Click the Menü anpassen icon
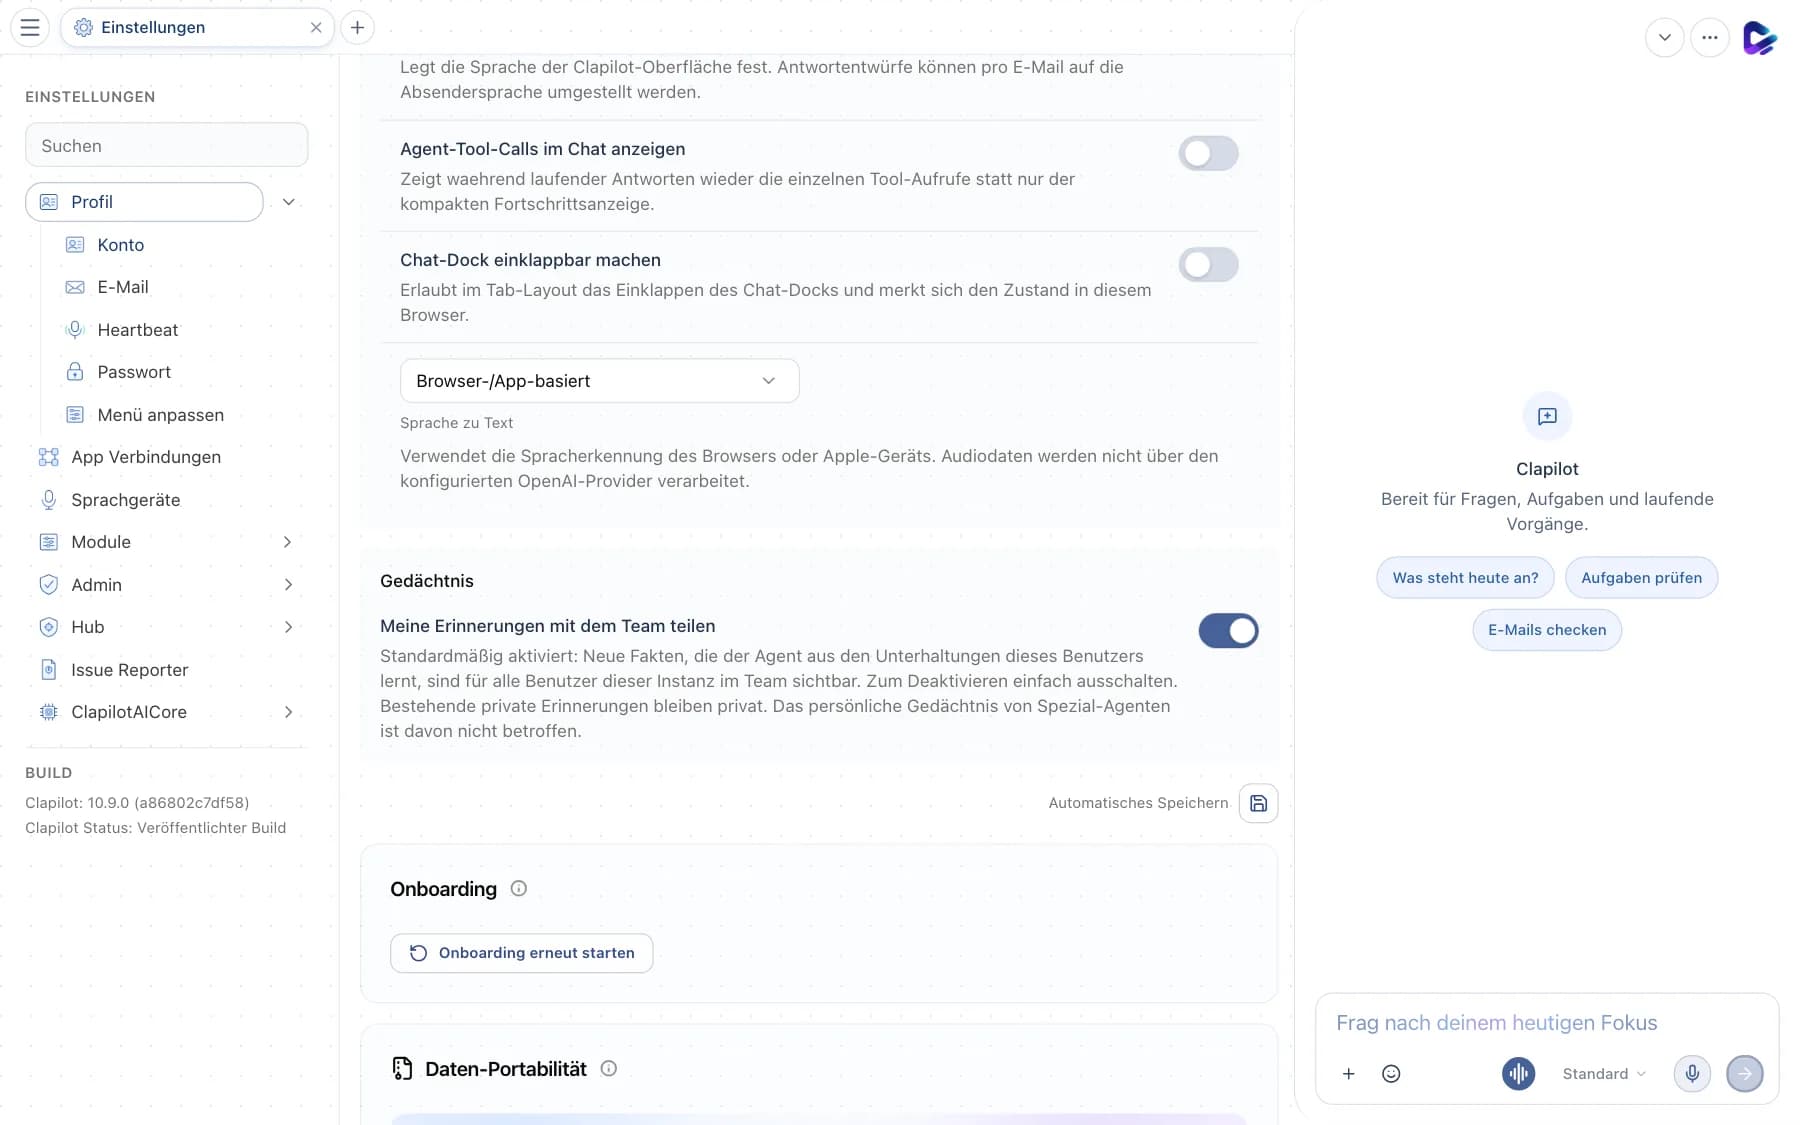 pos(75,415)
